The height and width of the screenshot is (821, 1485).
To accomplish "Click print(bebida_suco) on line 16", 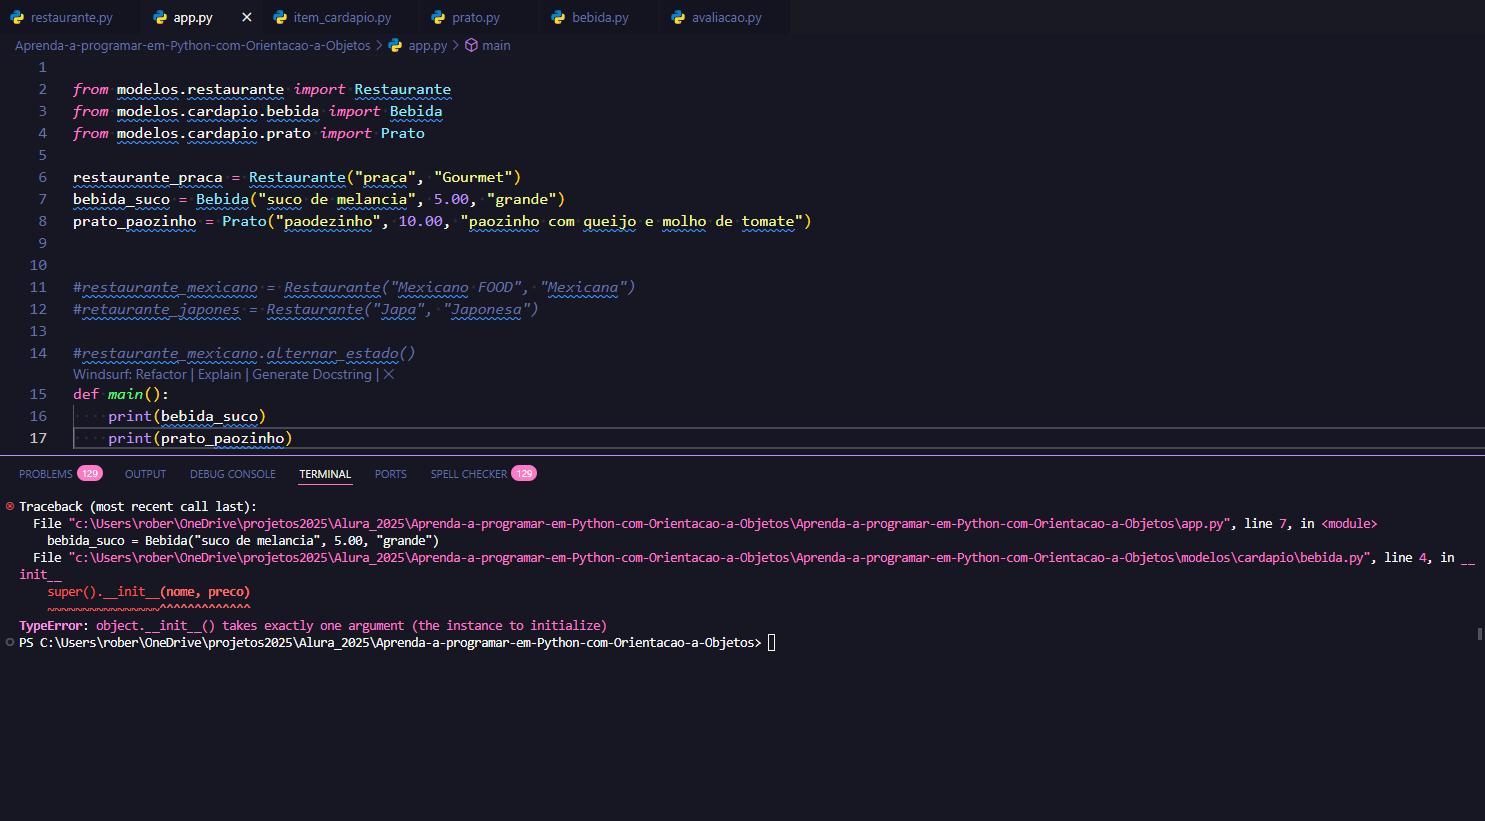I will pyautogui.click(x=187, y=416).
